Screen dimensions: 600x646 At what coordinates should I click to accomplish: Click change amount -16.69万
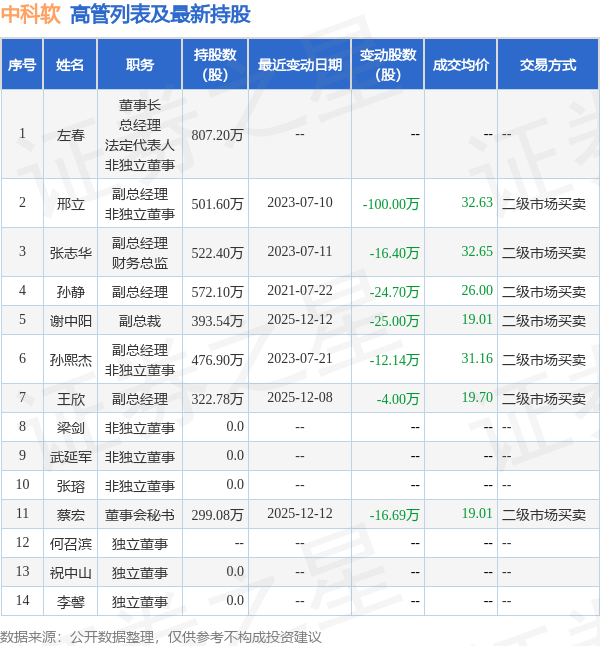[x=394, y=515]
